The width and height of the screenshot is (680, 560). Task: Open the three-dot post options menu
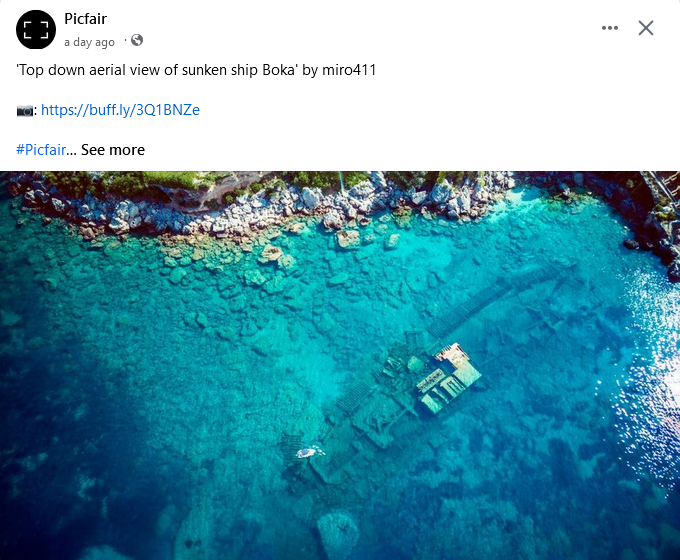coord(610,28)
